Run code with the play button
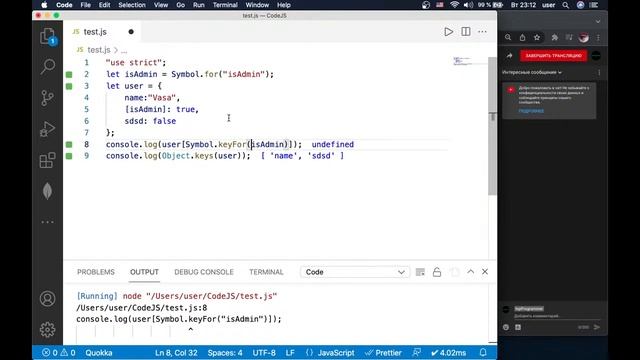This screenshot has width=640, height=360. pyautogui.click(x=449, y=32)
